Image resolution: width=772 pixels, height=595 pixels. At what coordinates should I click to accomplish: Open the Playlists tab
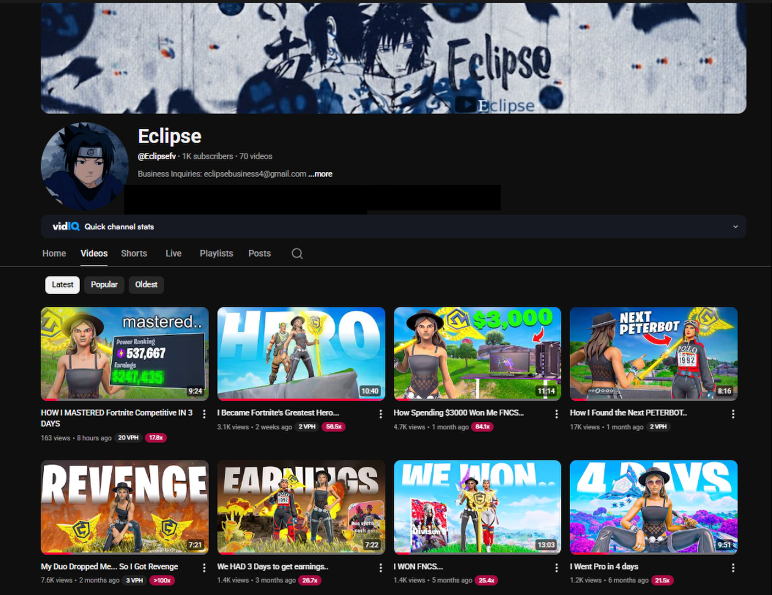click(x=216, y=253)
